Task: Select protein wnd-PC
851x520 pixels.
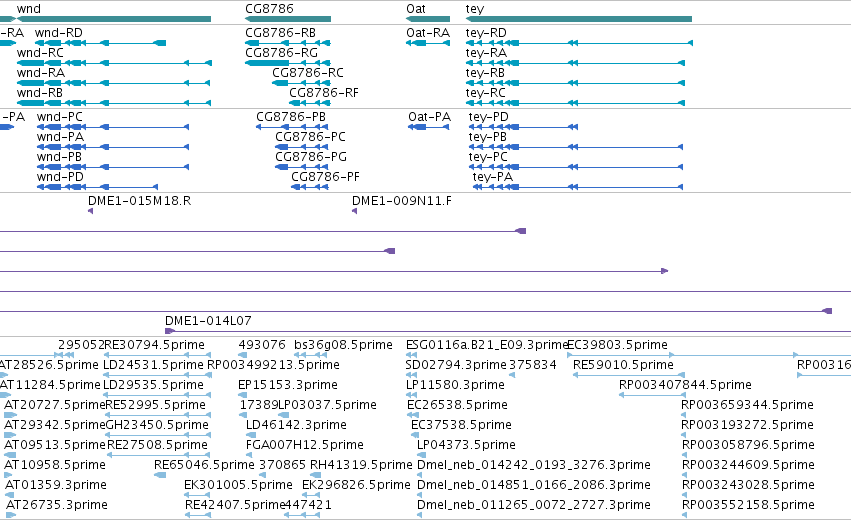Action: tap(60, 117)
